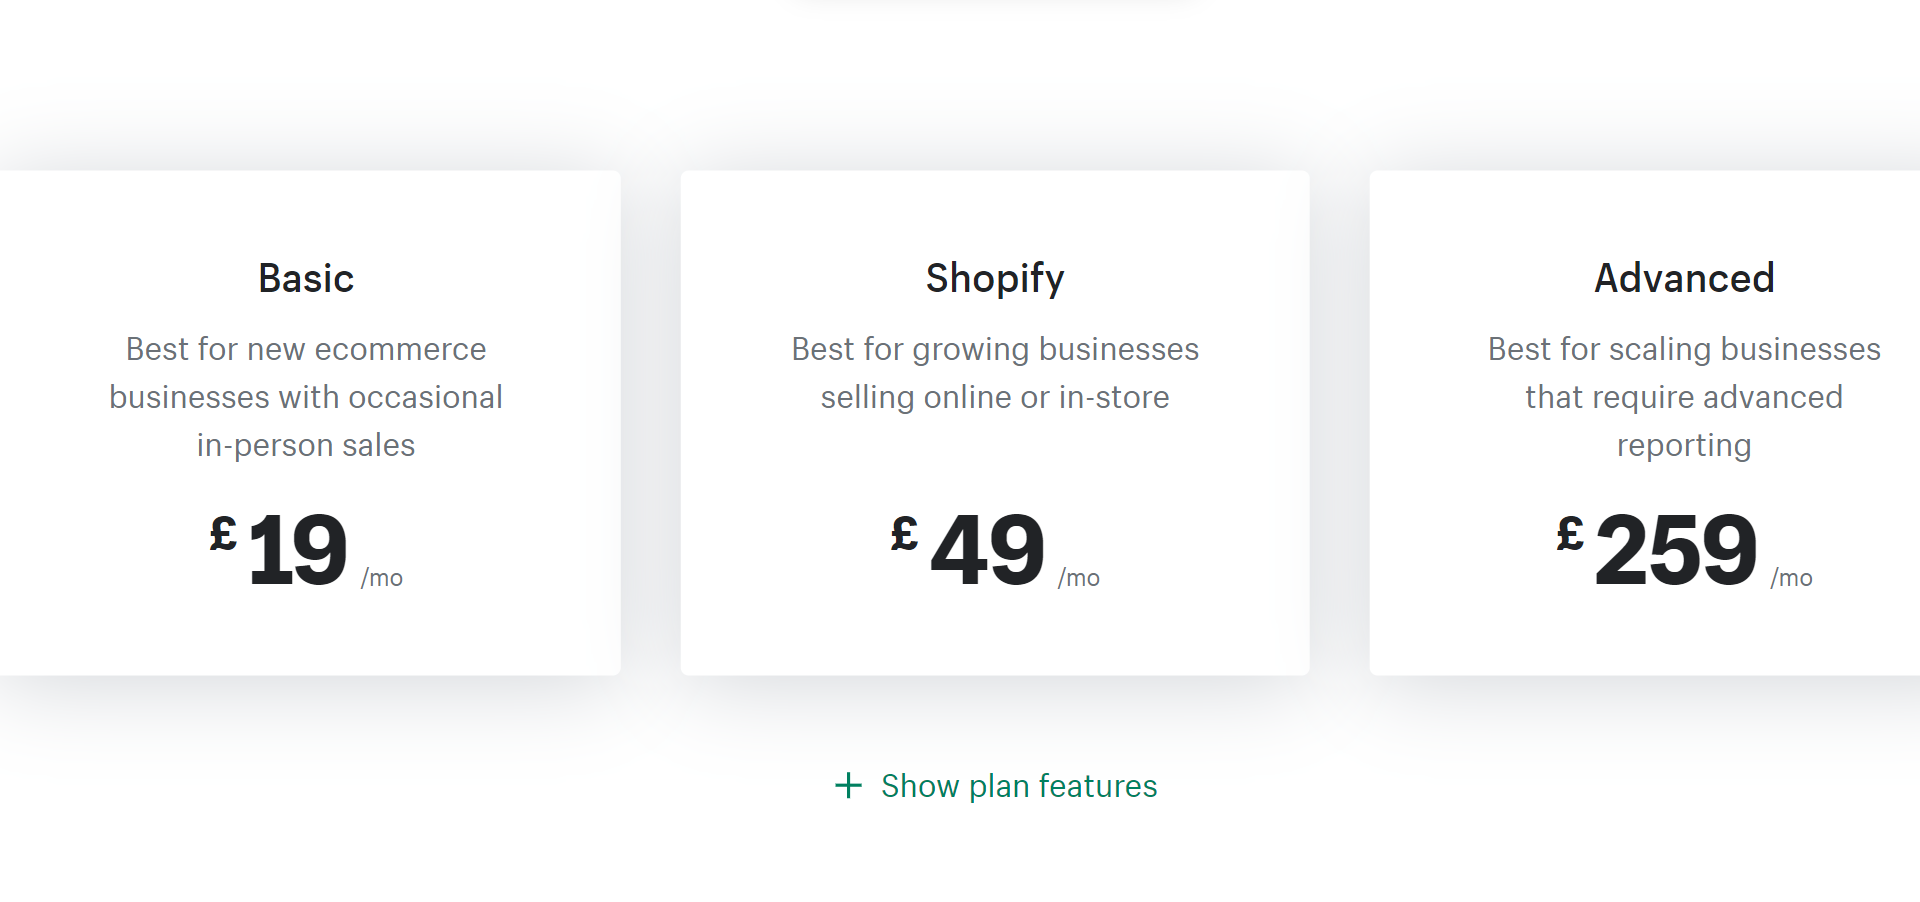Screen dimensions: 1920x902
Task: Expand the Show plan features link
Action: coord(1018,786)
